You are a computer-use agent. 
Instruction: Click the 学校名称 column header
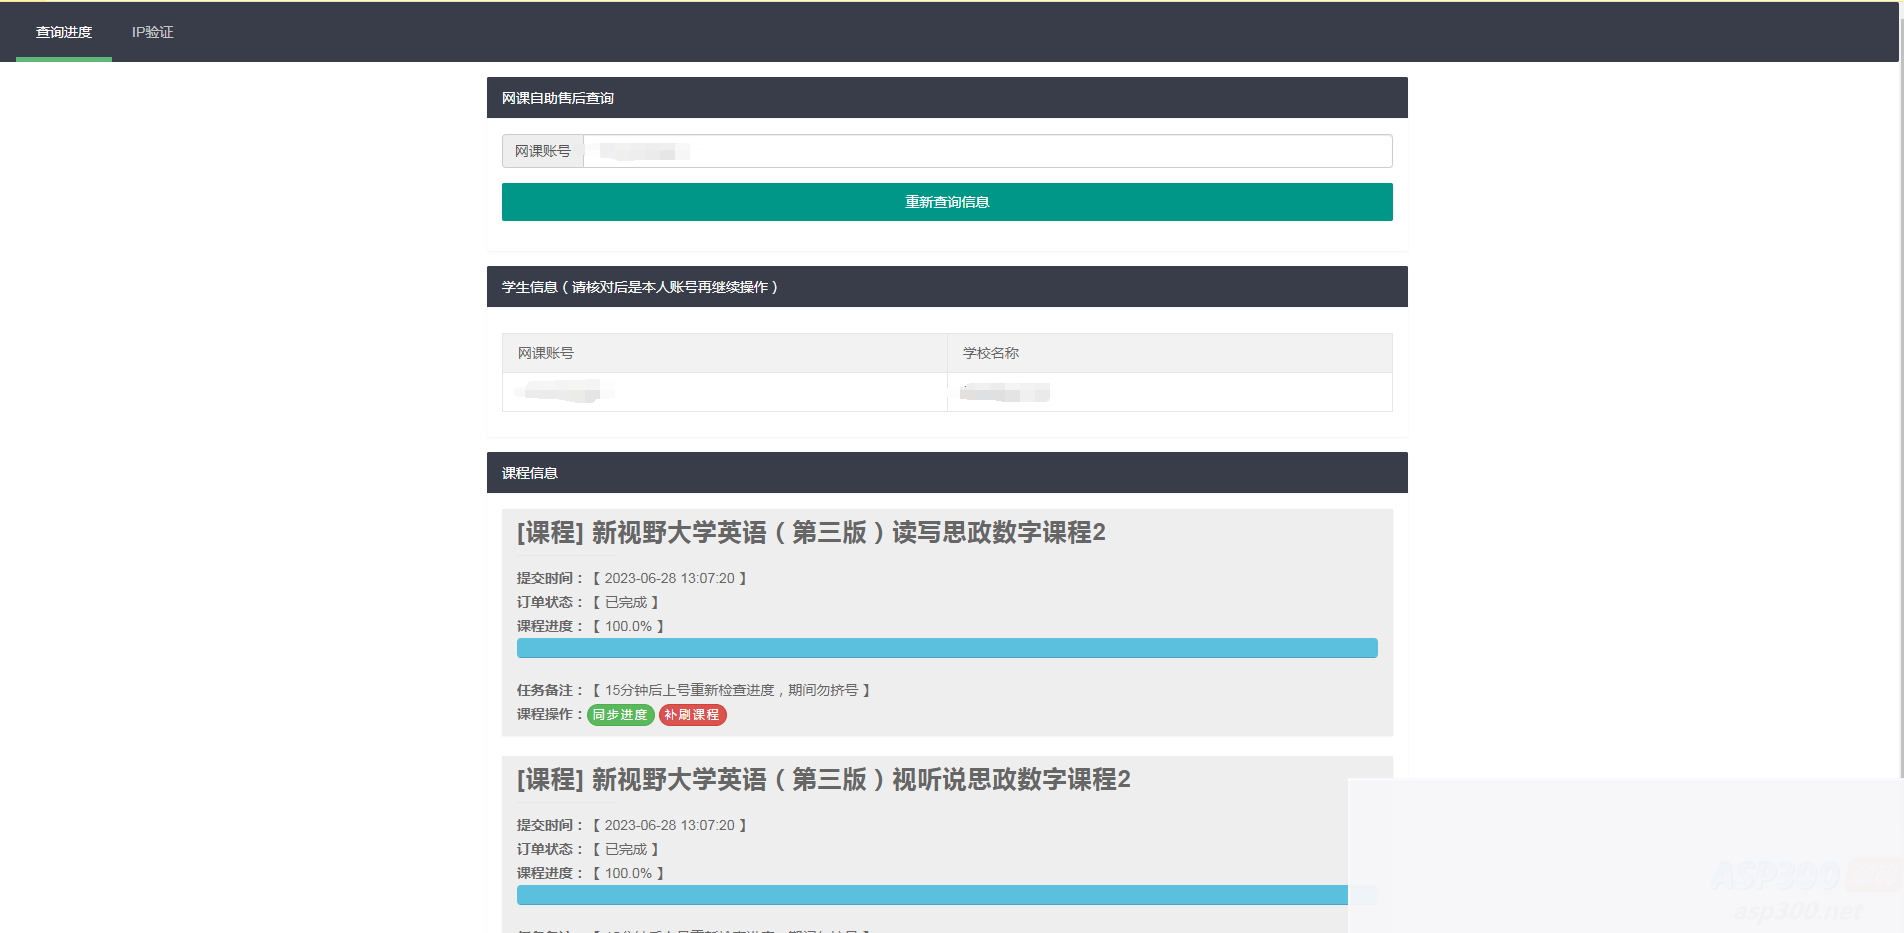[x=989, y=353]
